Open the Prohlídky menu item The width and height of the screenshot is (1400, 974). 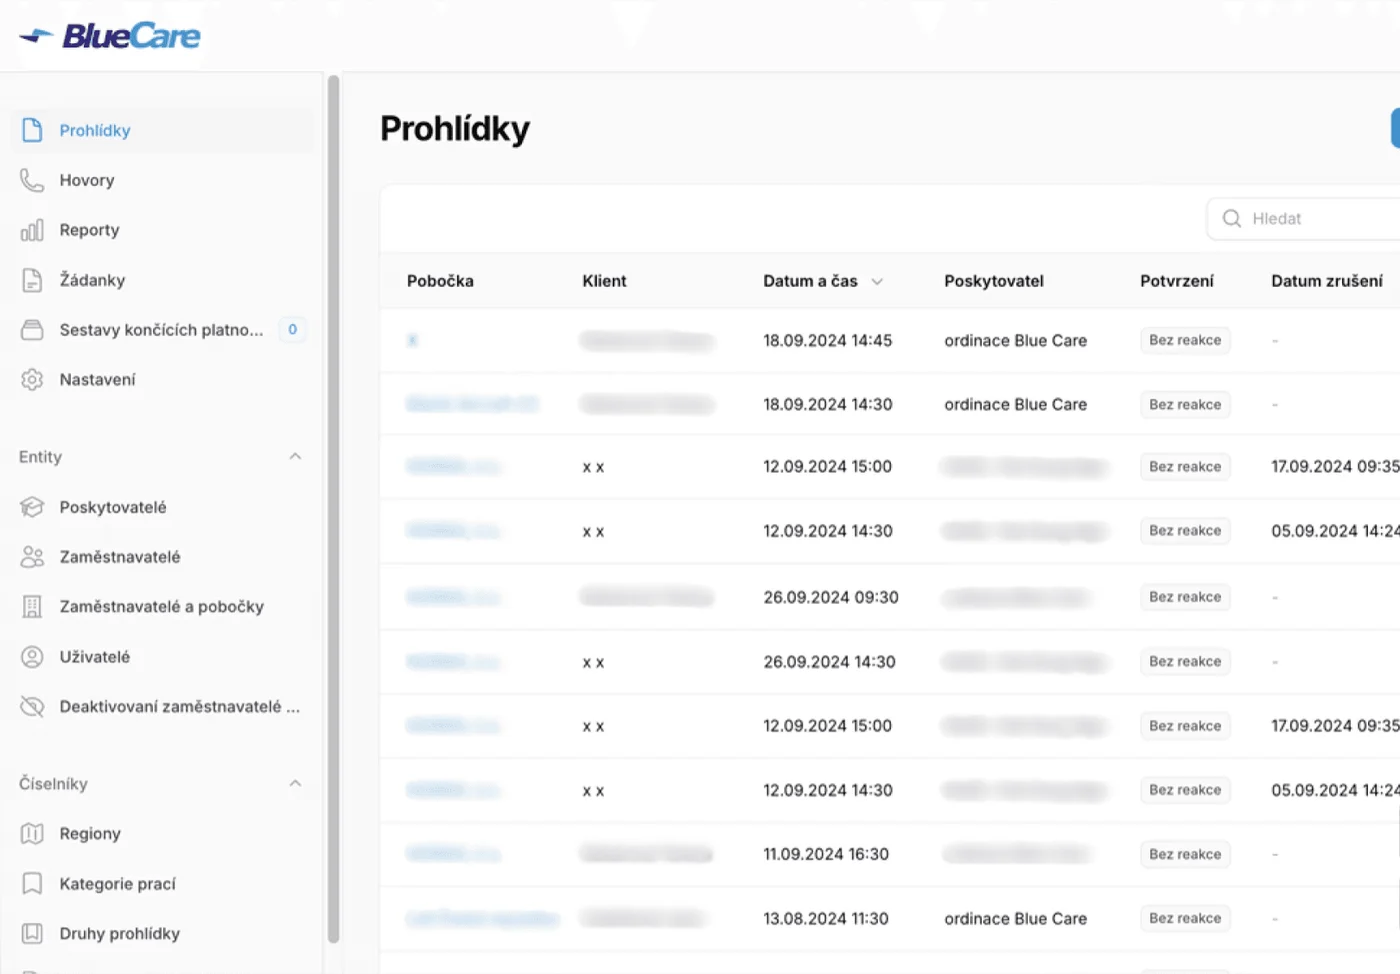coord(162,130)
